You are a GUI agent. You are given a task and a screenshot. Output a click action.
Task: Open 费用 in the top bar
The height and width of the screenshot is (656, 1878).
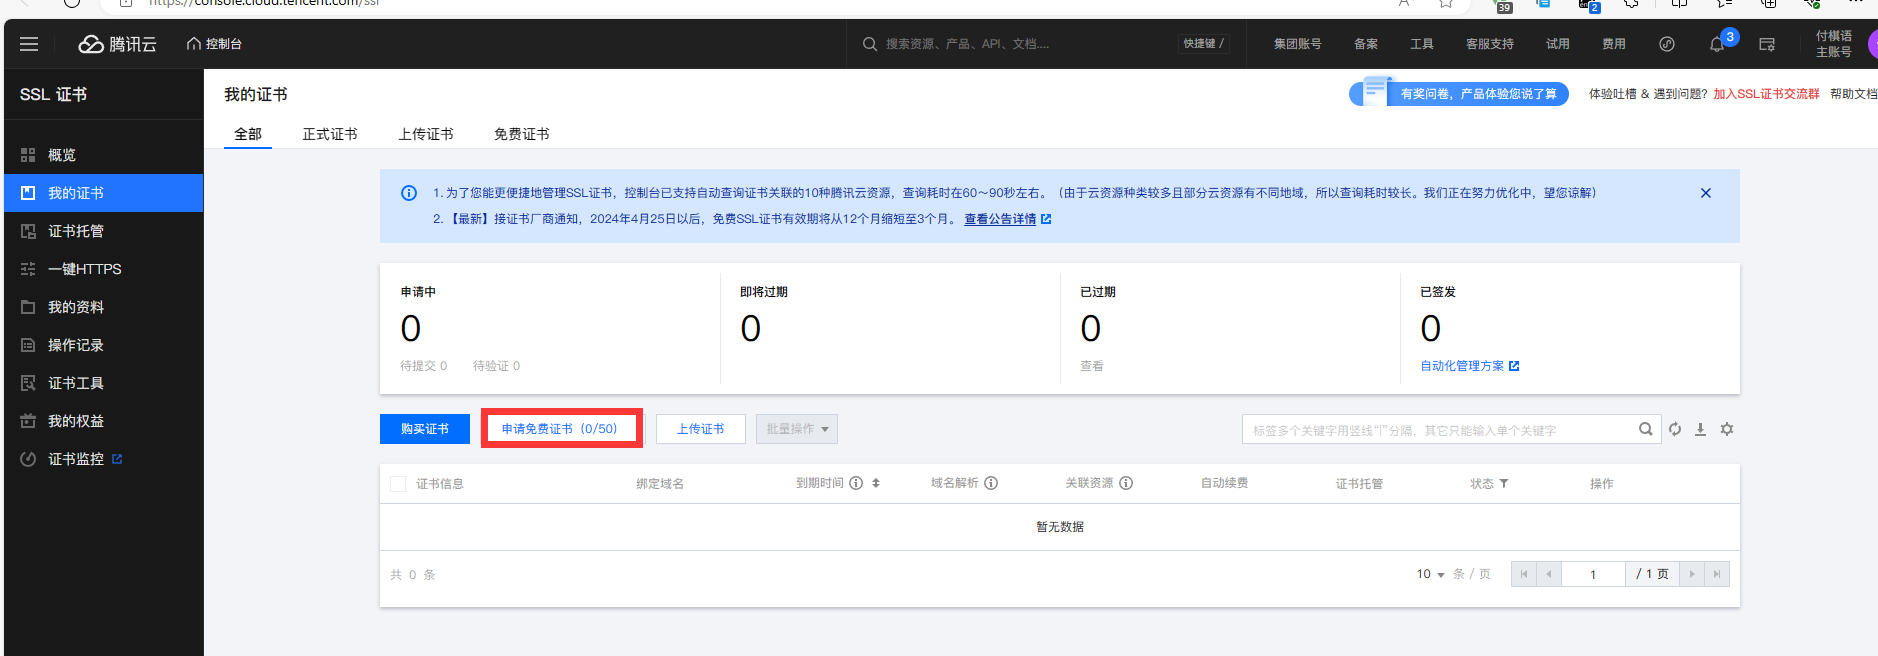tap(1614, 44)
